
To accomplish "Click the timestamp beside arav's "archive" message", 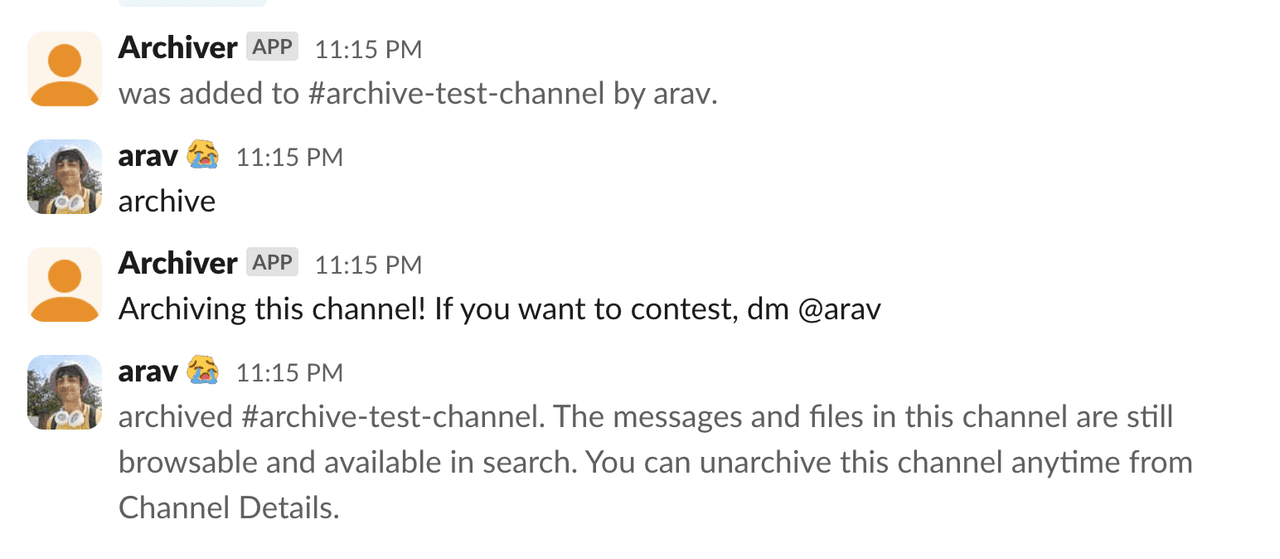I will (x=289, y=157).
